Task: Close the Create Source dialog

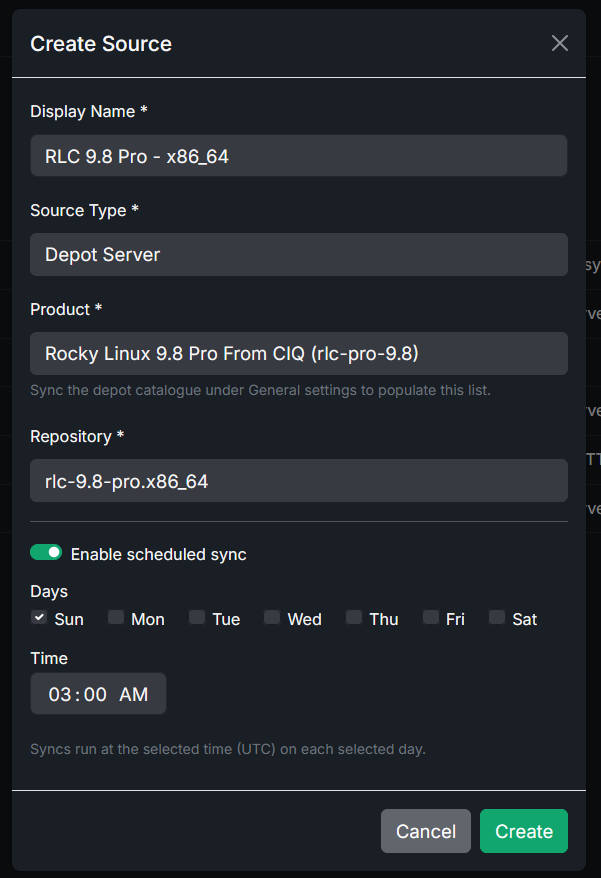Action: coord(560,43)
